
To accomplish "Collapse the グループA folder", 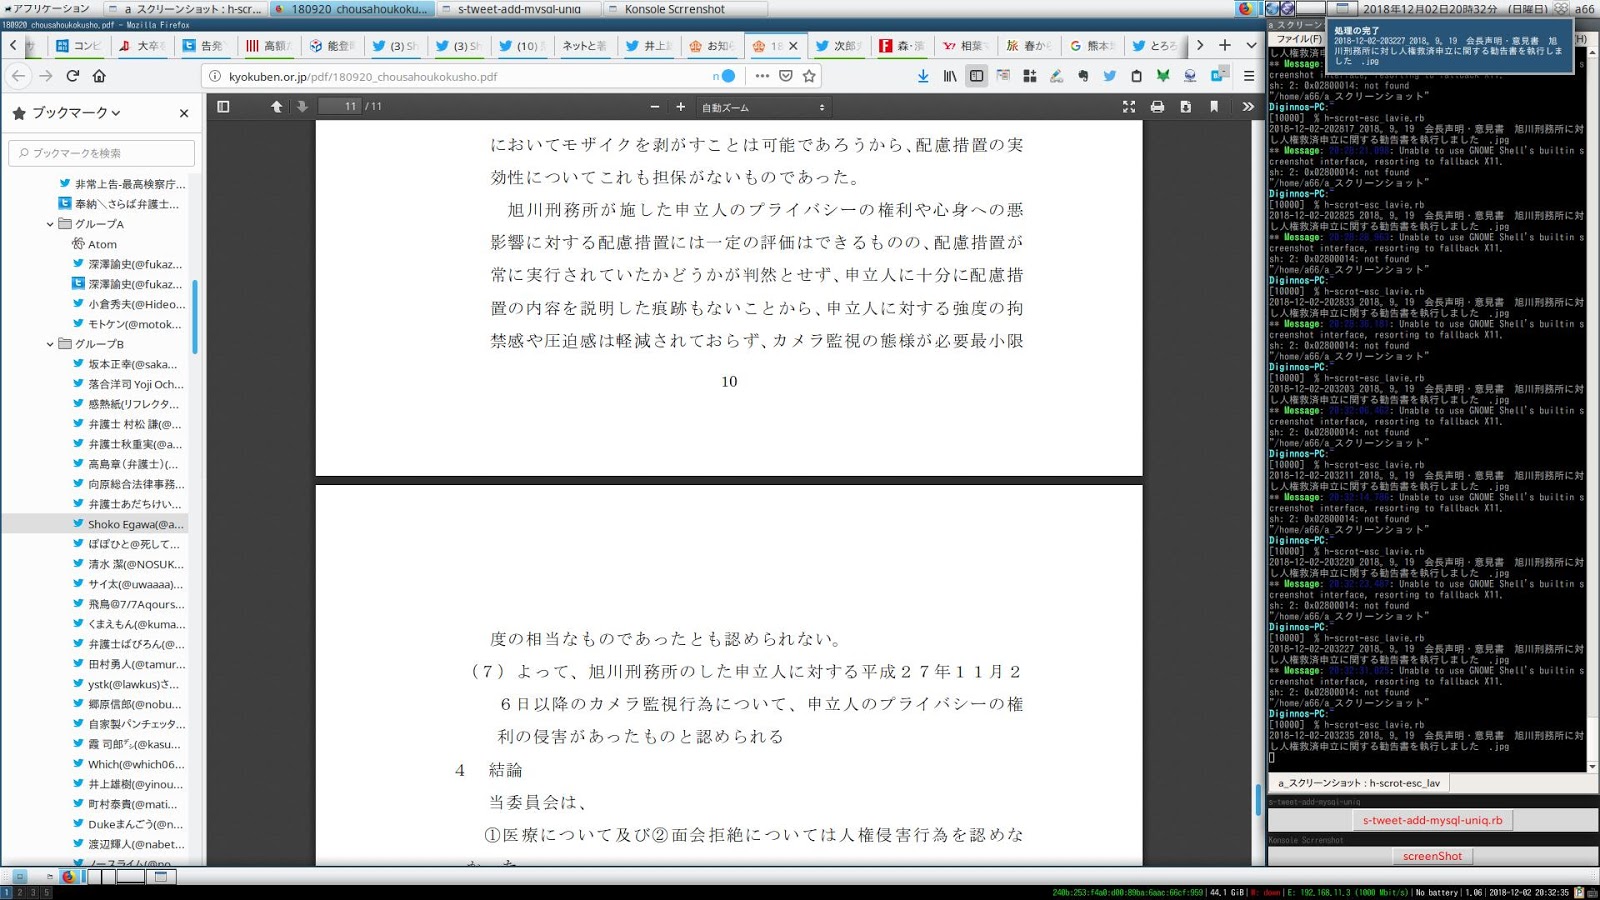I will [50, 224].
